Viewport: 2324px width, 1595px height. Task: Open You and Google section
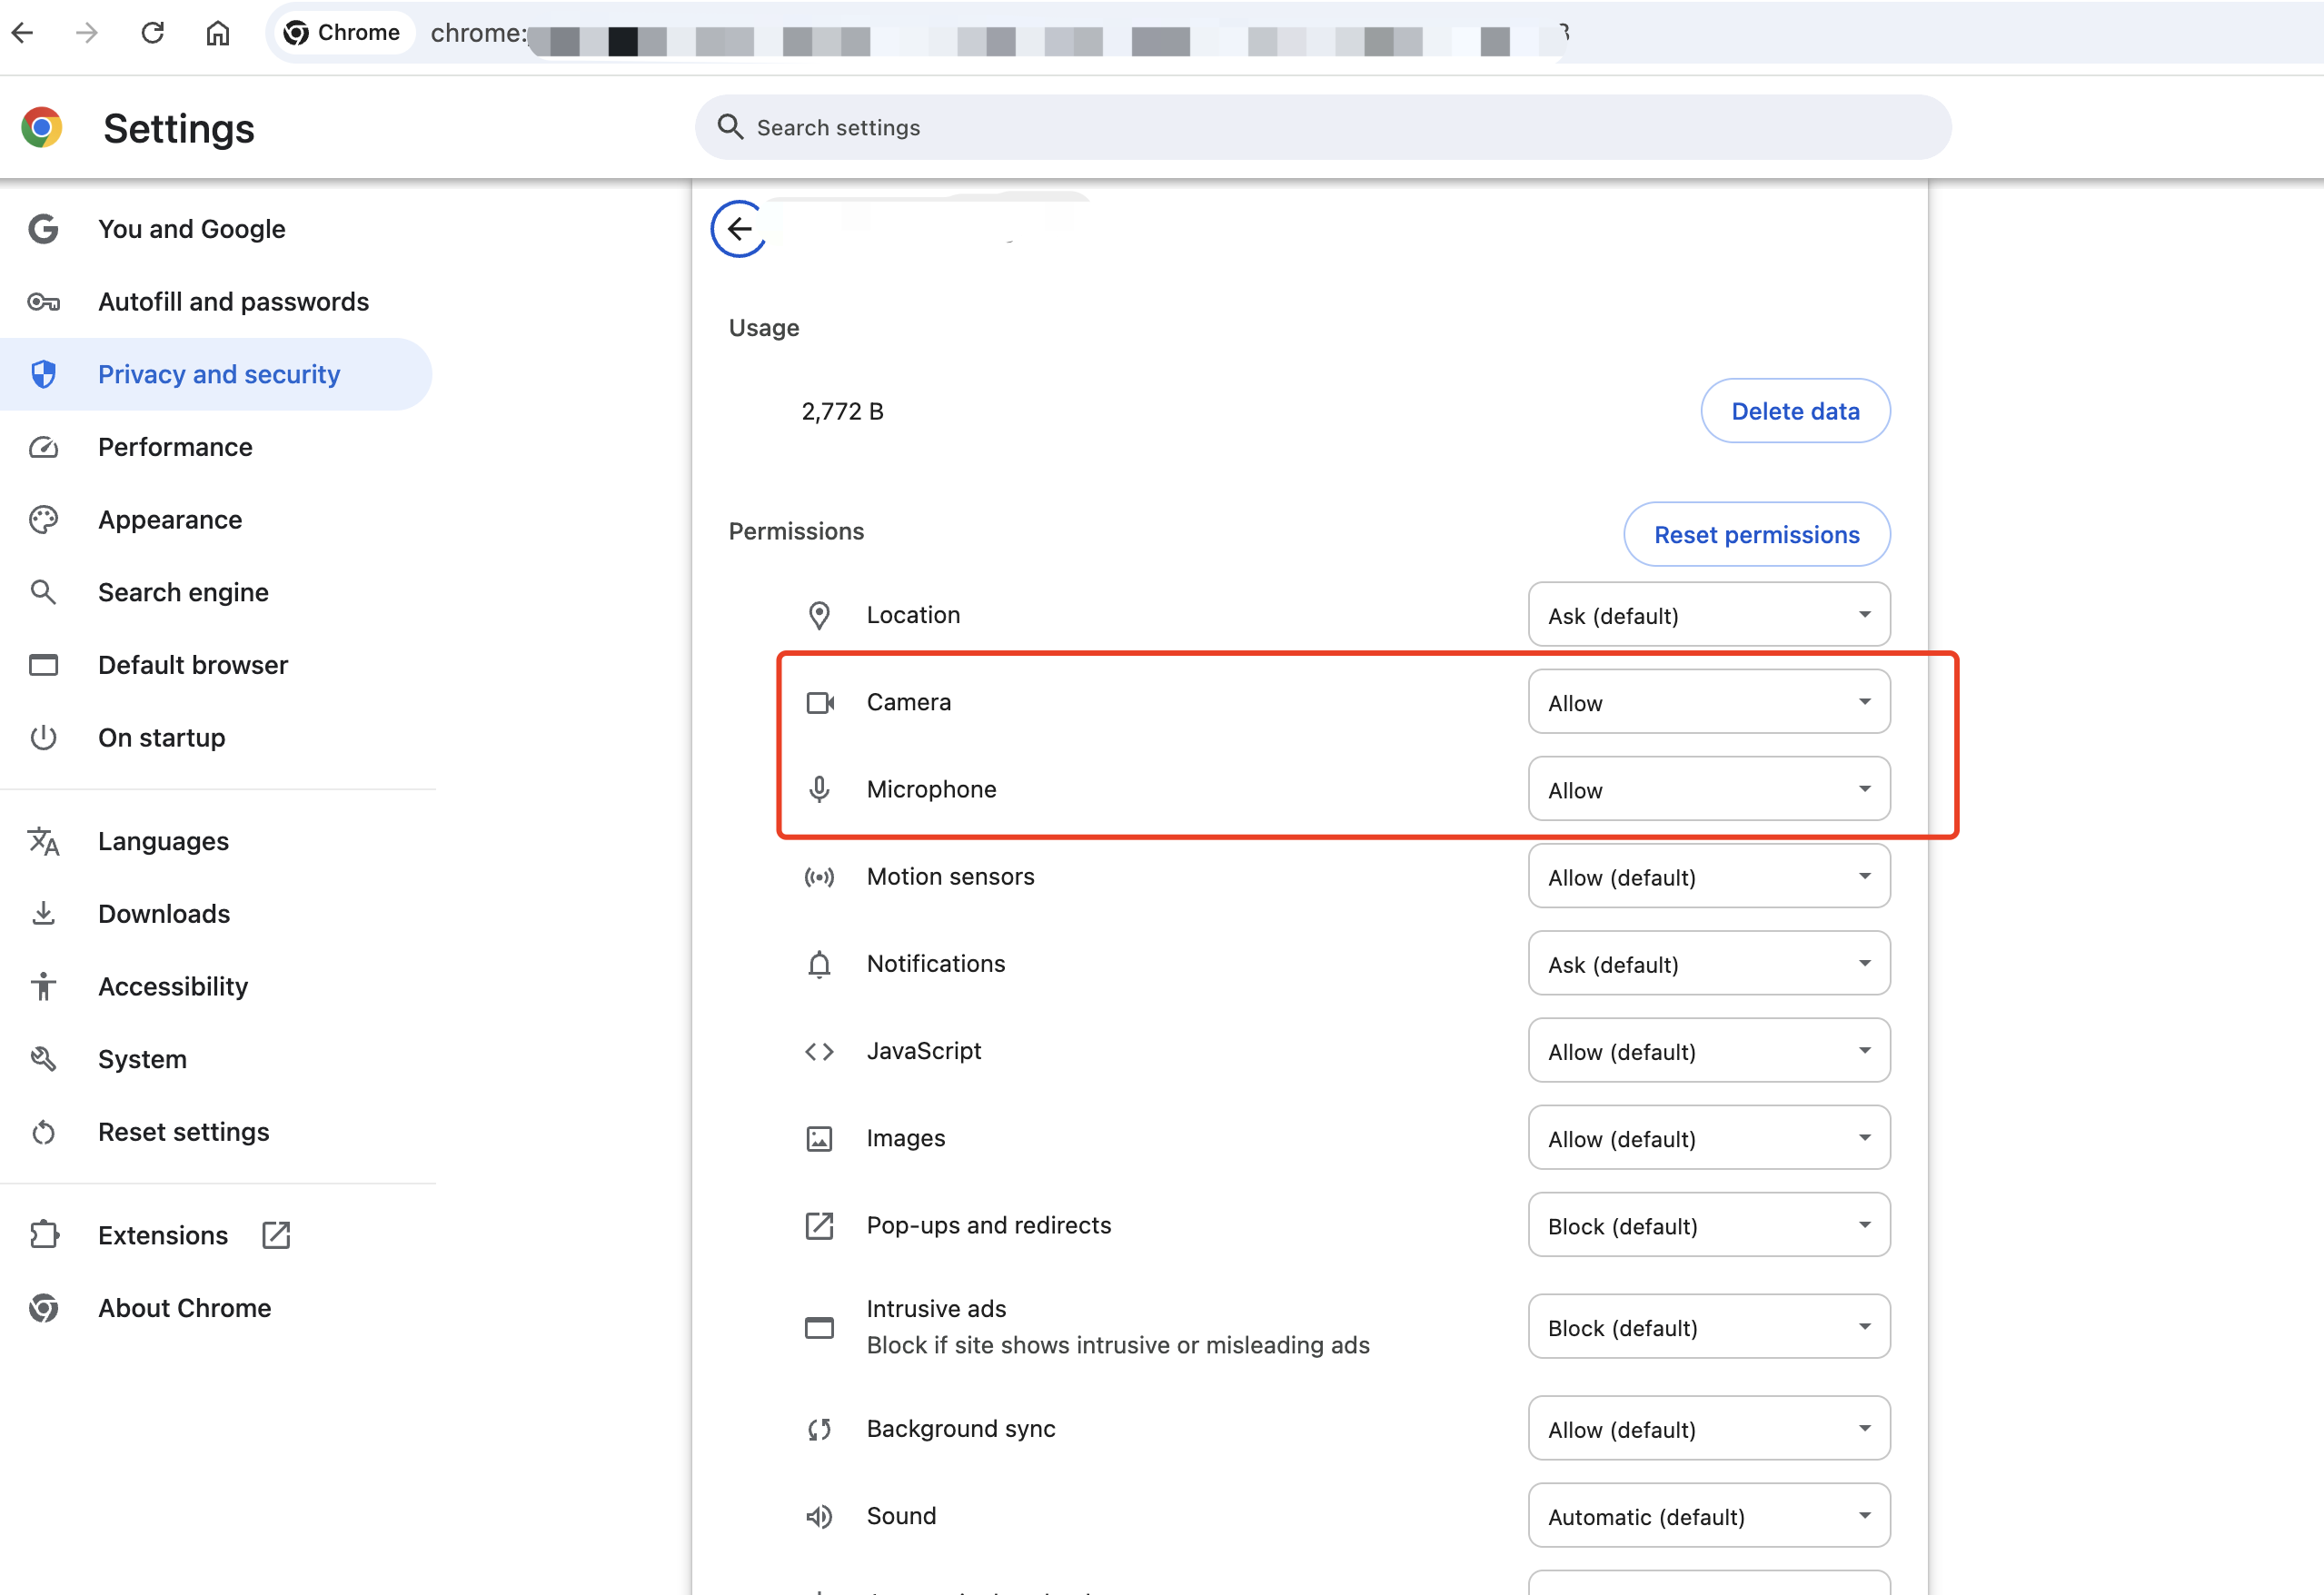point(191,229)
